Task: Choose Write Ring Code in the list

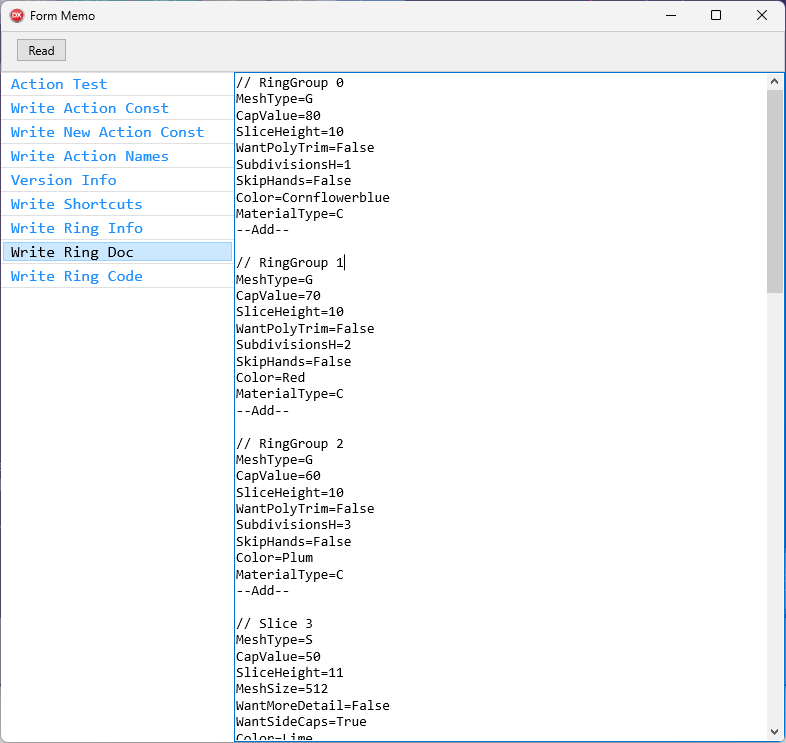Action: tap(76, 276)
